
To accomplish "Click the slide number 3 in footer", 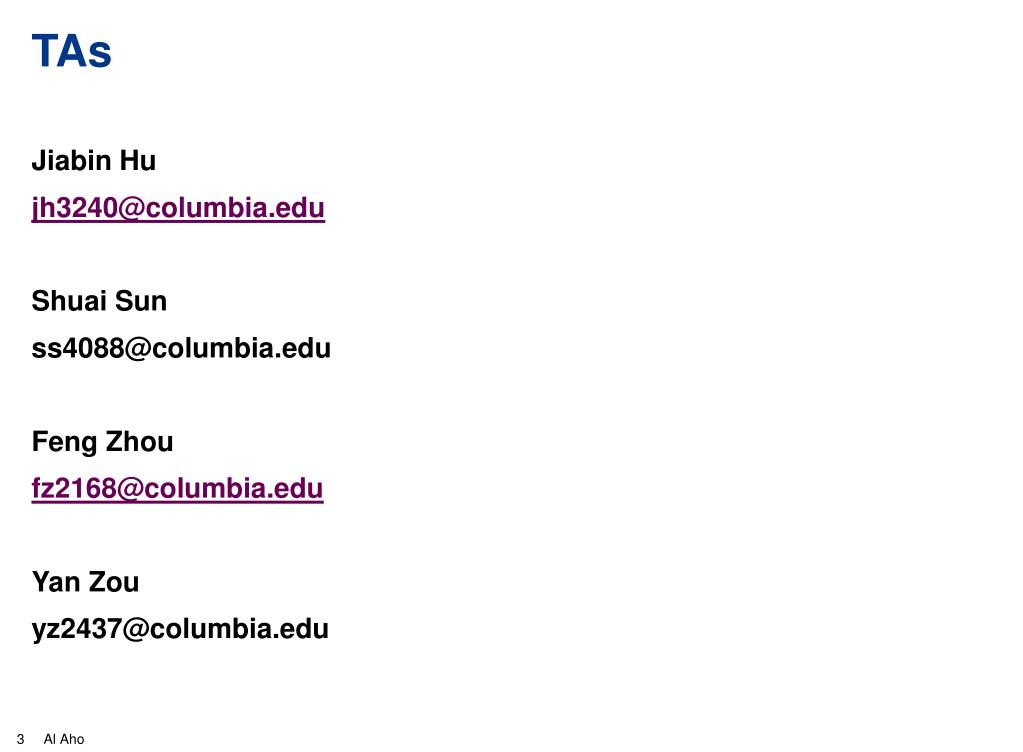I will coord(21,739).
